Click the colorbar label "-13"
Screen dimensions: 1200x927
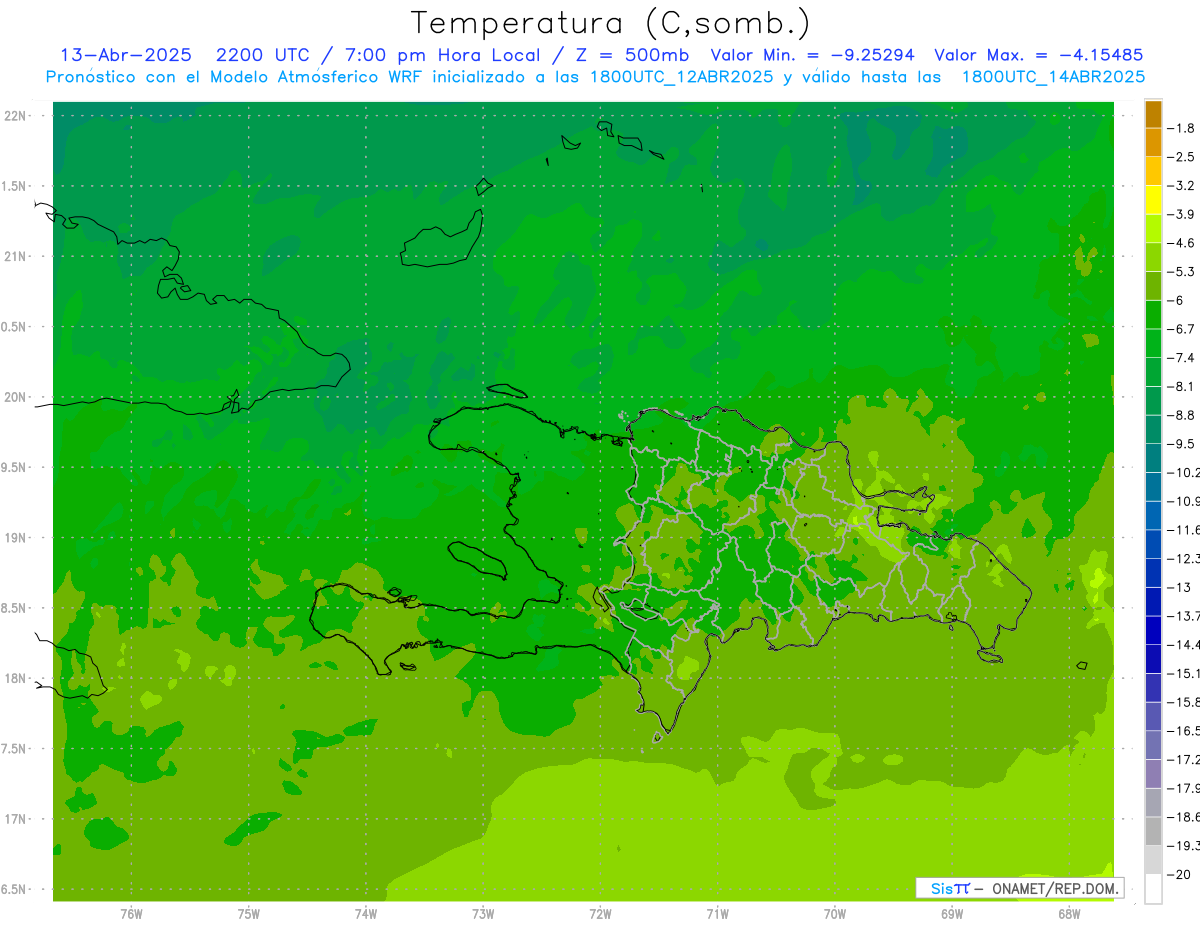pos(1180,587)
